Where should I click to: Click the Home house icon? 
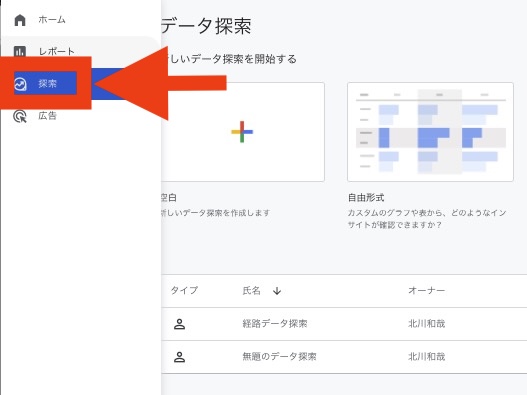click(x=20, y=20)
